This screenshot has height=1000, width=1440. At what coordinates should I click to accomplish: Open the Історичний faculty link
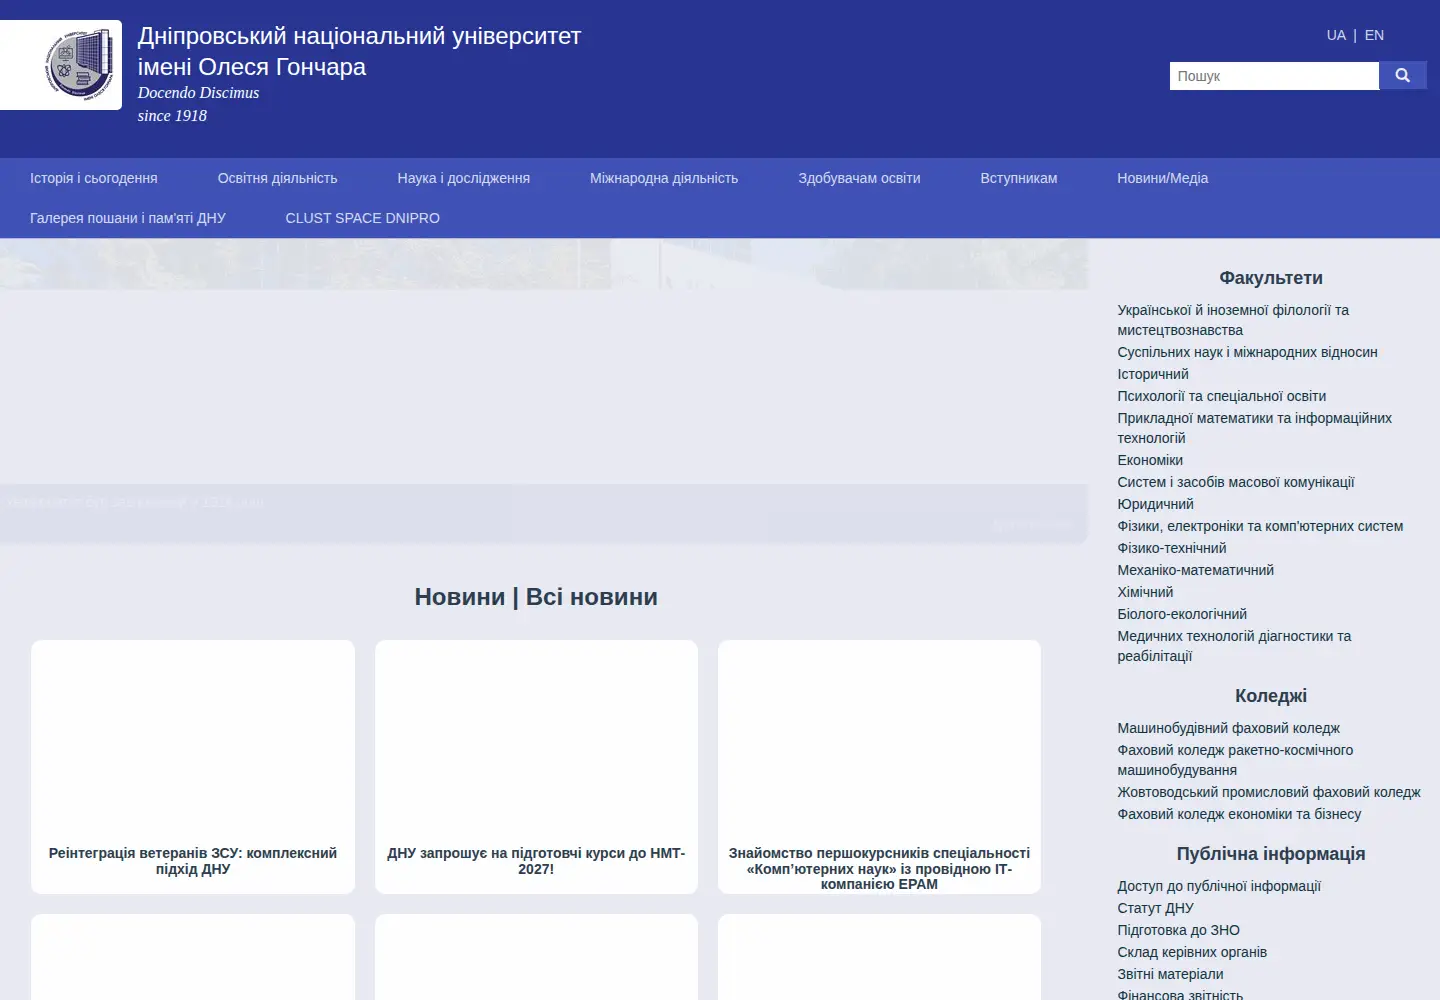(1153, 374)
